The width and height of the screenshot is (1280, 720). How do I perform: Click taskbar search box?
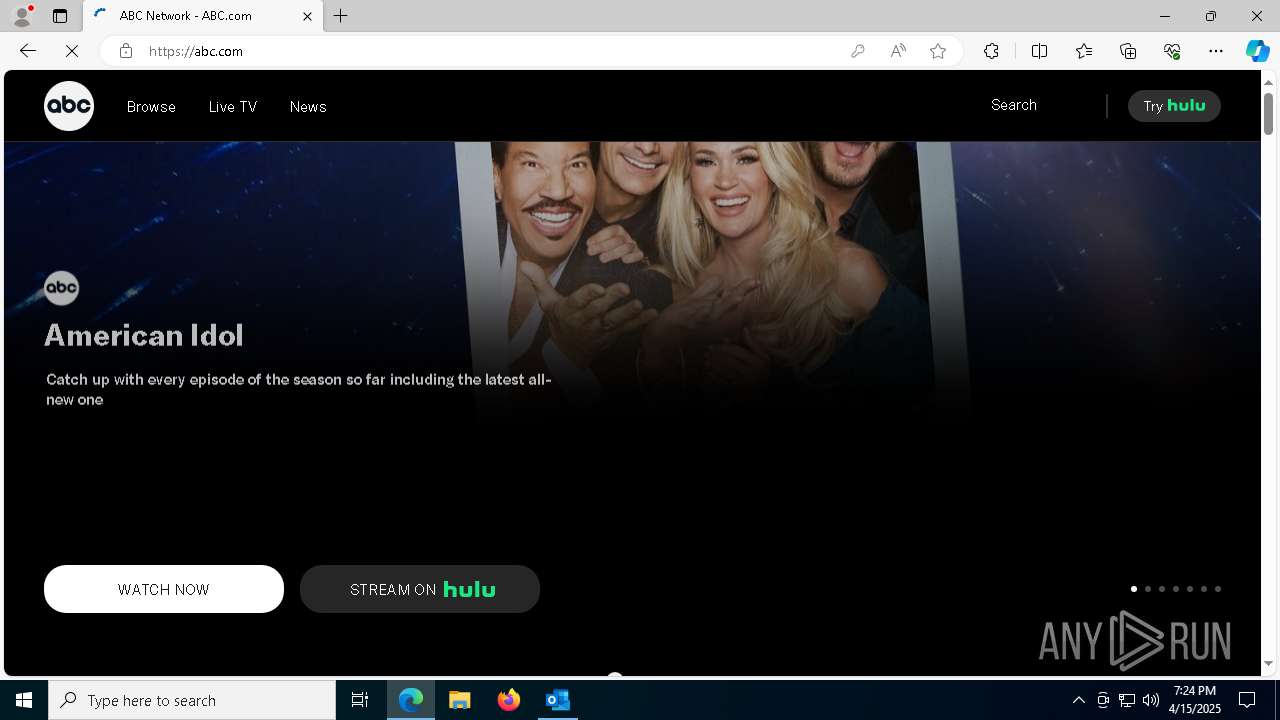point(192,700)
